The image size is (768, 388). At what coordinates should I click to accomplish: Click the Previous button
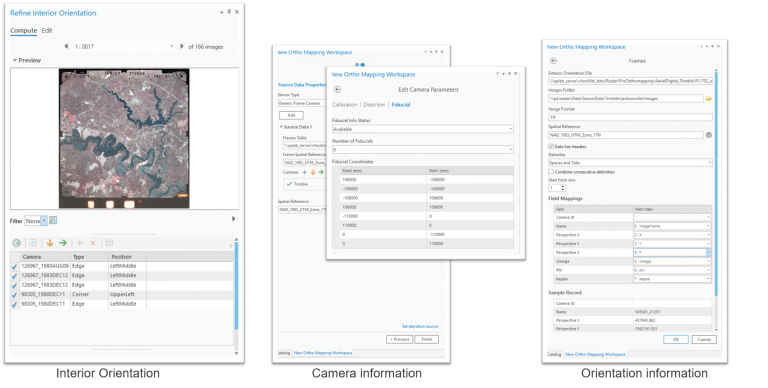(x=399, y=339)
